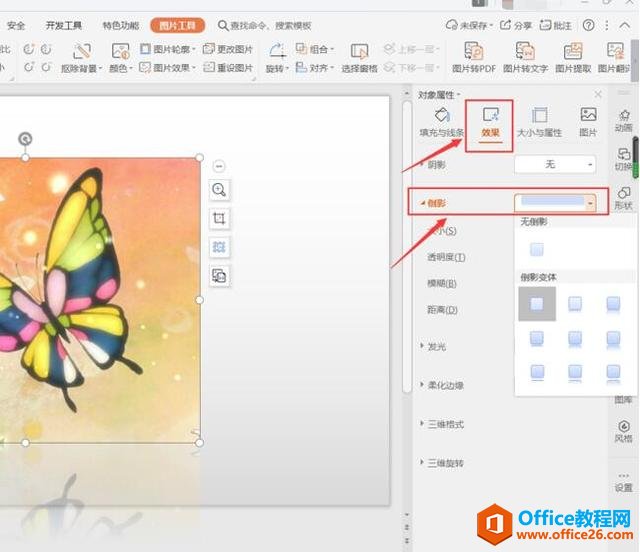Click the three-dot more options icon in the title bar
The width and height of the screenshot is (640, 552).
tap(607, 25)
